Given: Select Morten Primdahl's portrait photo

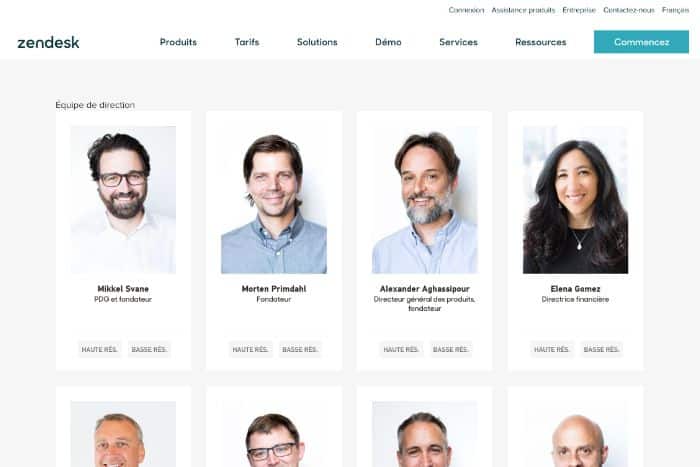Looking at the screenshot, I should pyautogui.click(x=274, y=200).
